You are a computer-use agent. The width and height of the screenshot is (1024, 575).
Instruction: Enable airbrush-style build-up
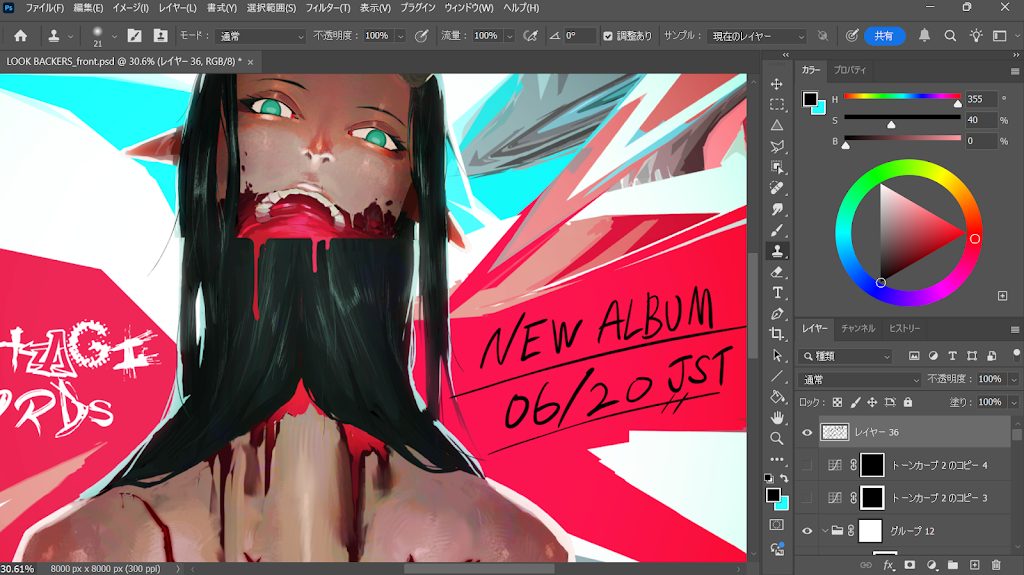pyautogui.click(x=531, y=36)
